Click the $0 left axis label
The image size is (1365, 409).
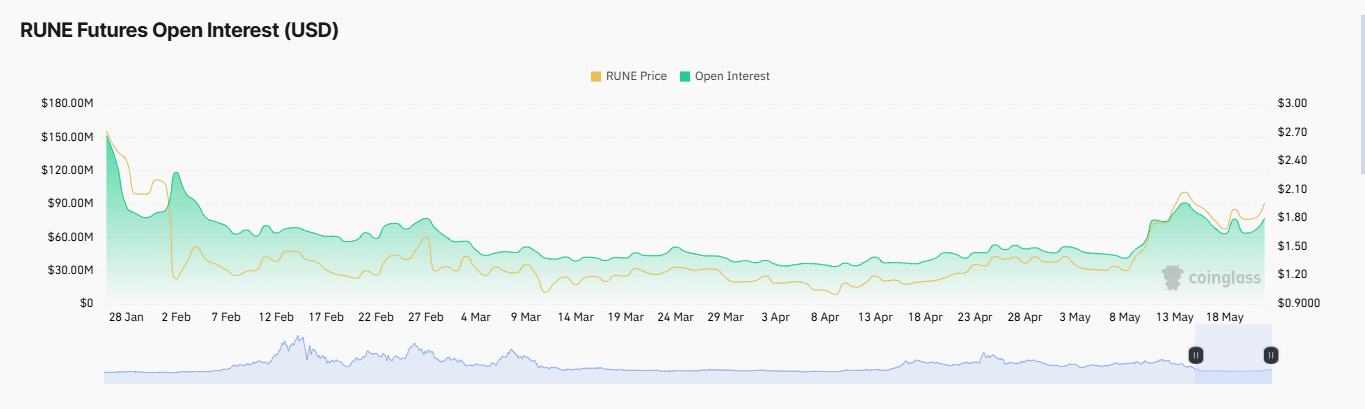click(85, 303)
